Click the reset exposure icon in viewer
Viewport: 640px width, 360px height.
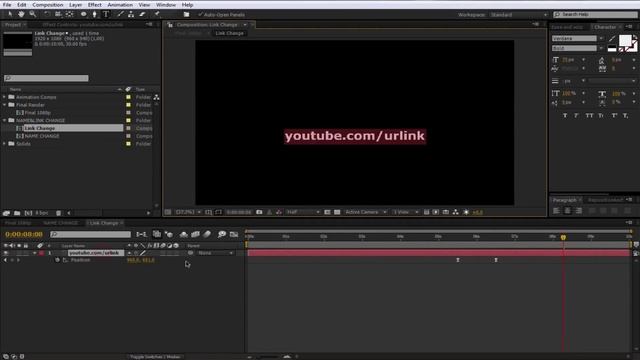click(466, 212)
